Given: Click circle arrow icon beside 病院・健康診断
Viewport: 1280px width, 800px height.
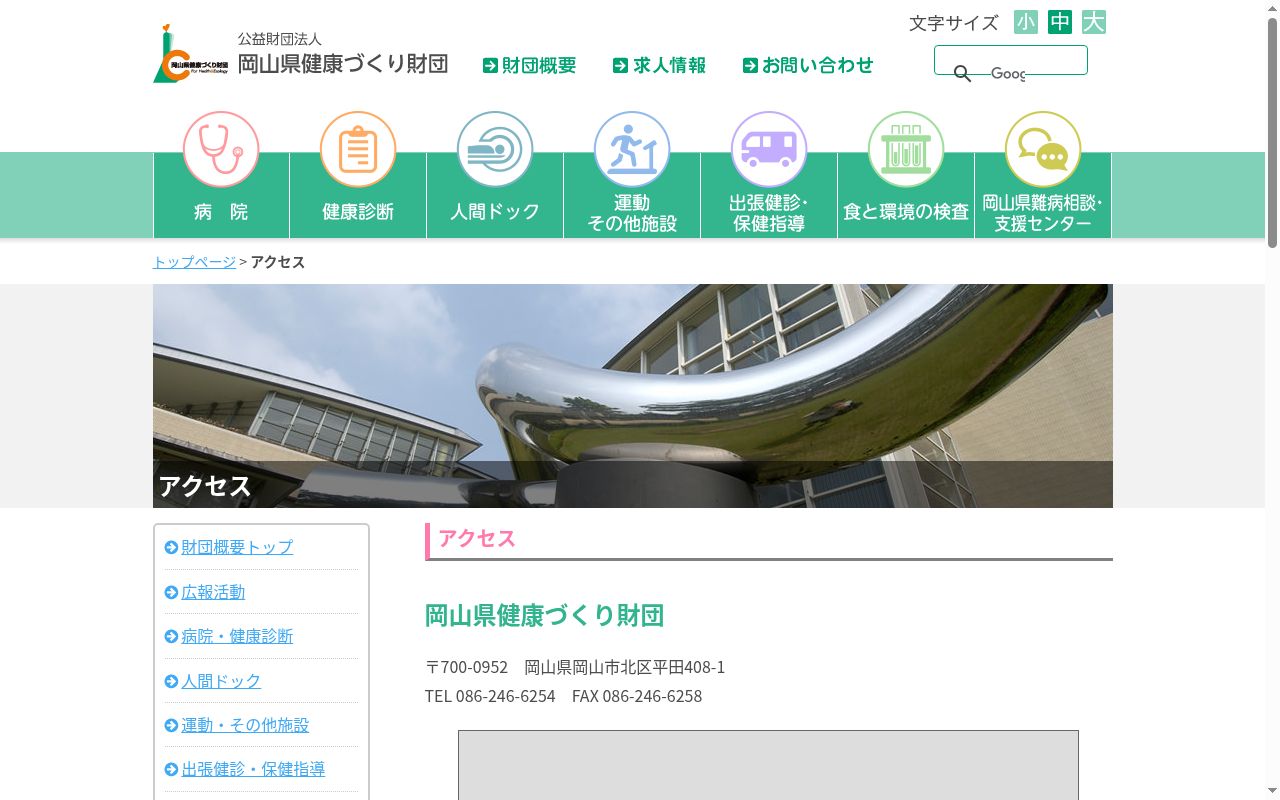Looking at the screenshot, I should coord(171,636).
